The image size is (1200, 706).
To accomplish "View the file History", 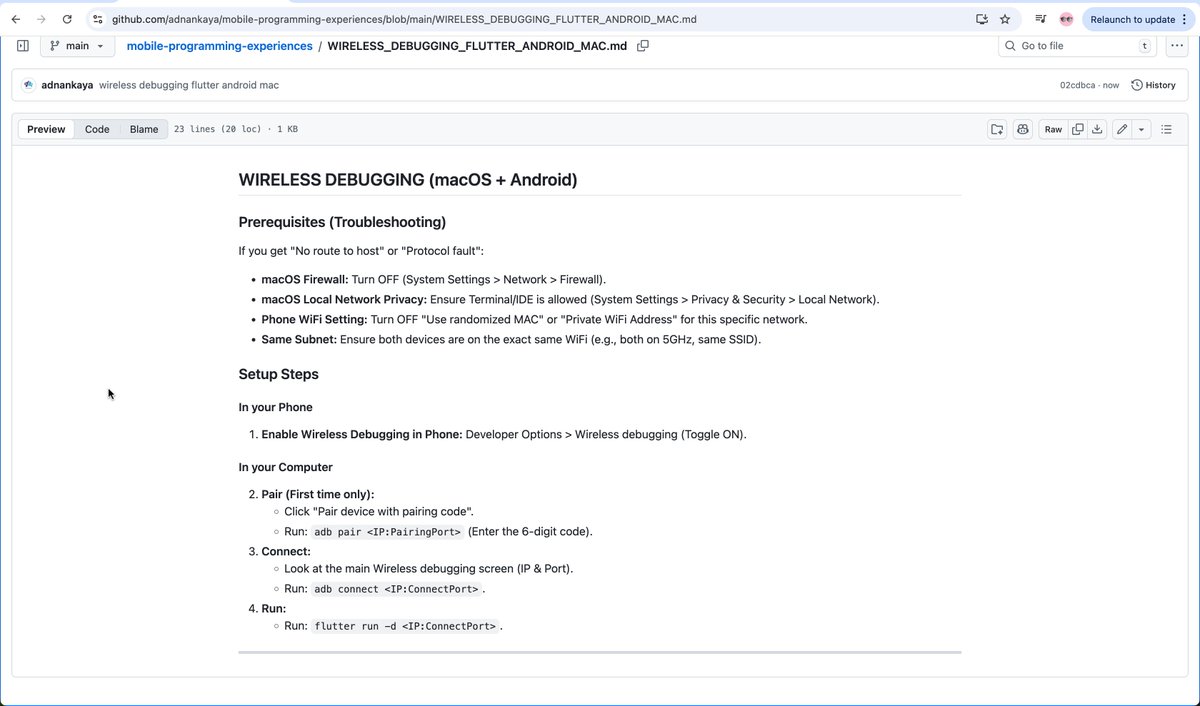I will [x=1153, y=85].
